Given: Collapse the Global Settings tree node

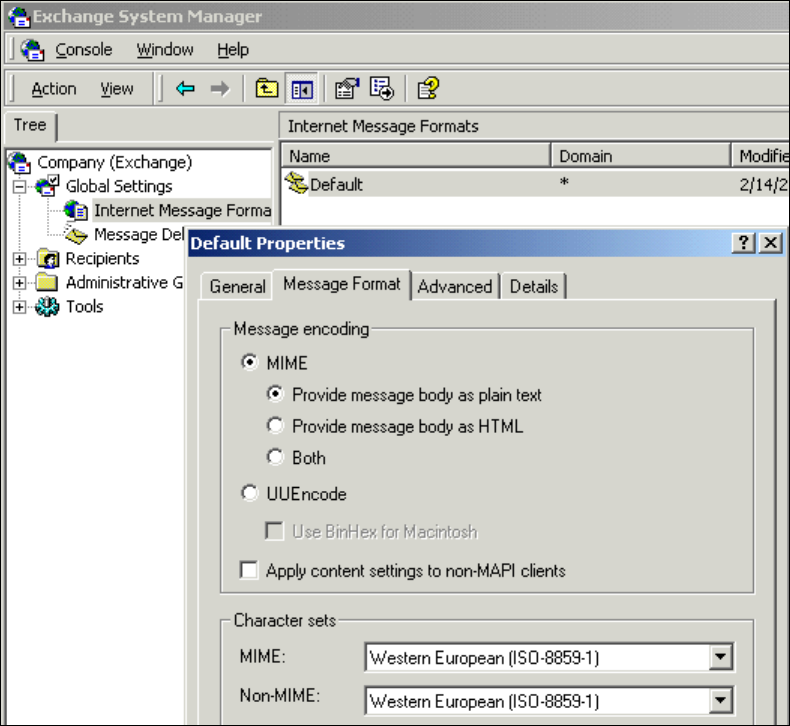Looking at the screenshot, I should tap(19, 187).
